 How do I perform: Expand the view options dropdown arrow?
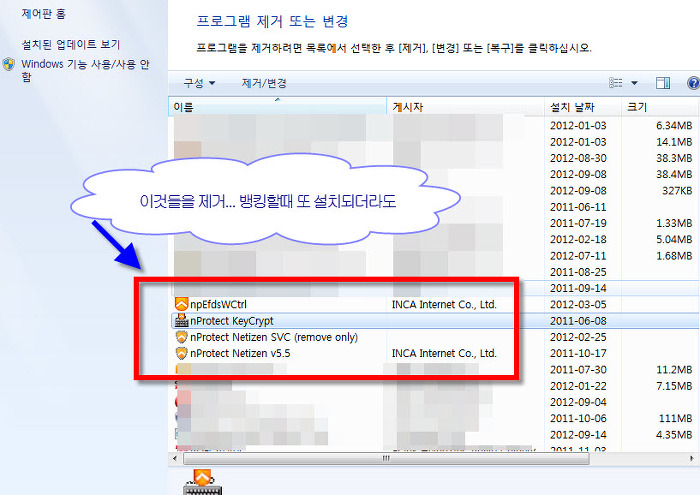pyautogui.click(x=634, y=83)
